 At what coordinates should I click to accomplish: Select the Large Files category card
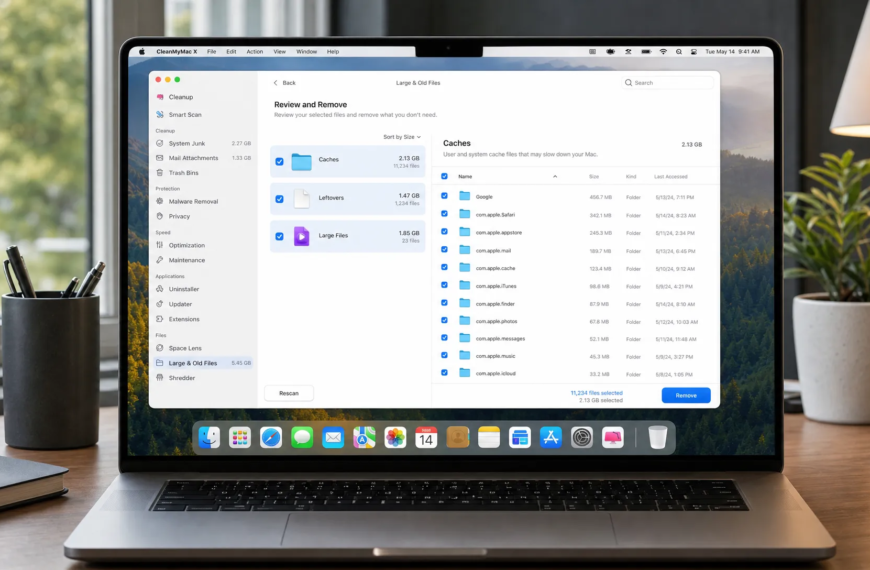pos(347,236)
